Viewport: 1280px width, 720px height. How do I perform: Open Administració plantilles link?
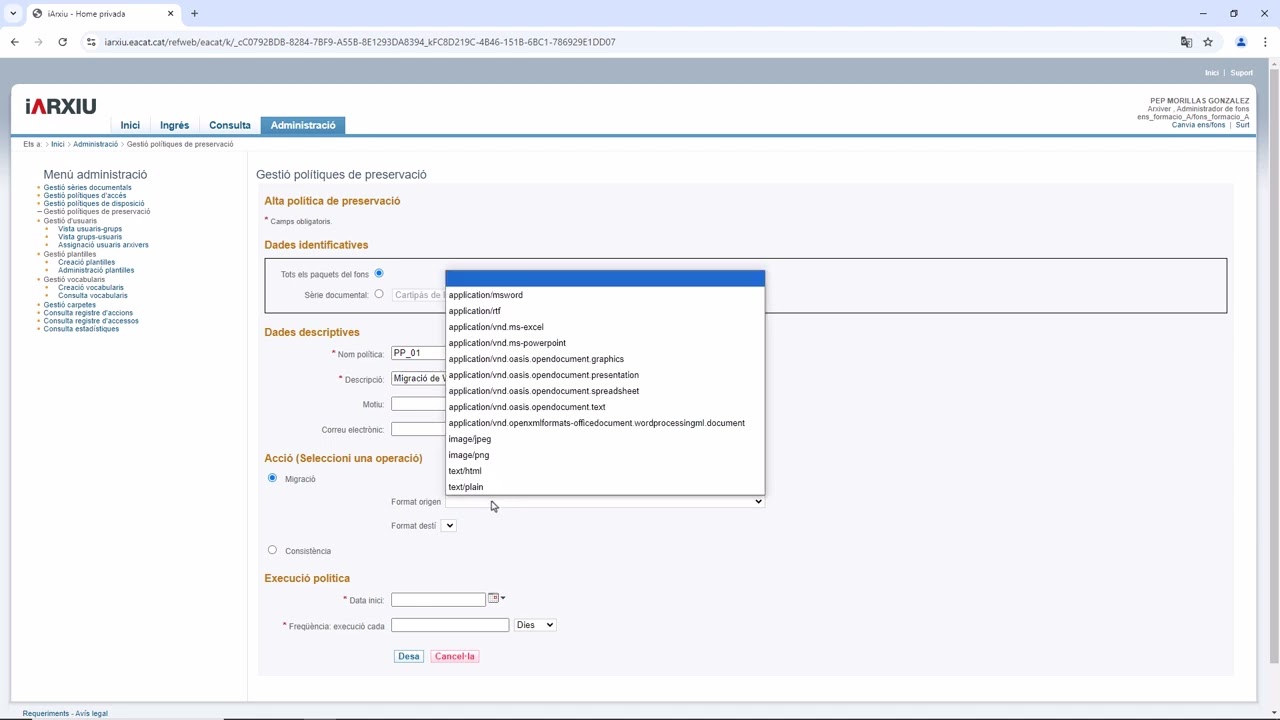tap(96, 270)
